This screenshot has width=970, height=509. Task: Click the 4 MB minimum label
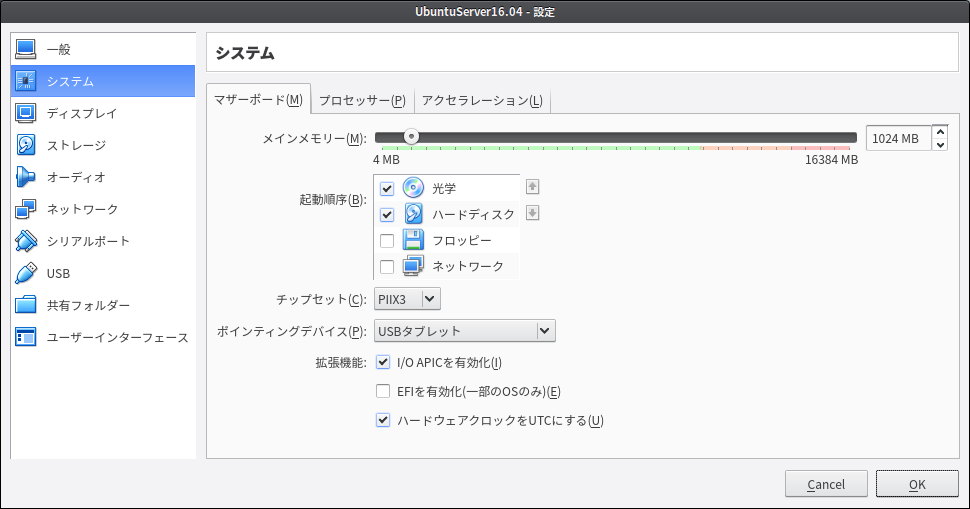[x=386, y=160]
